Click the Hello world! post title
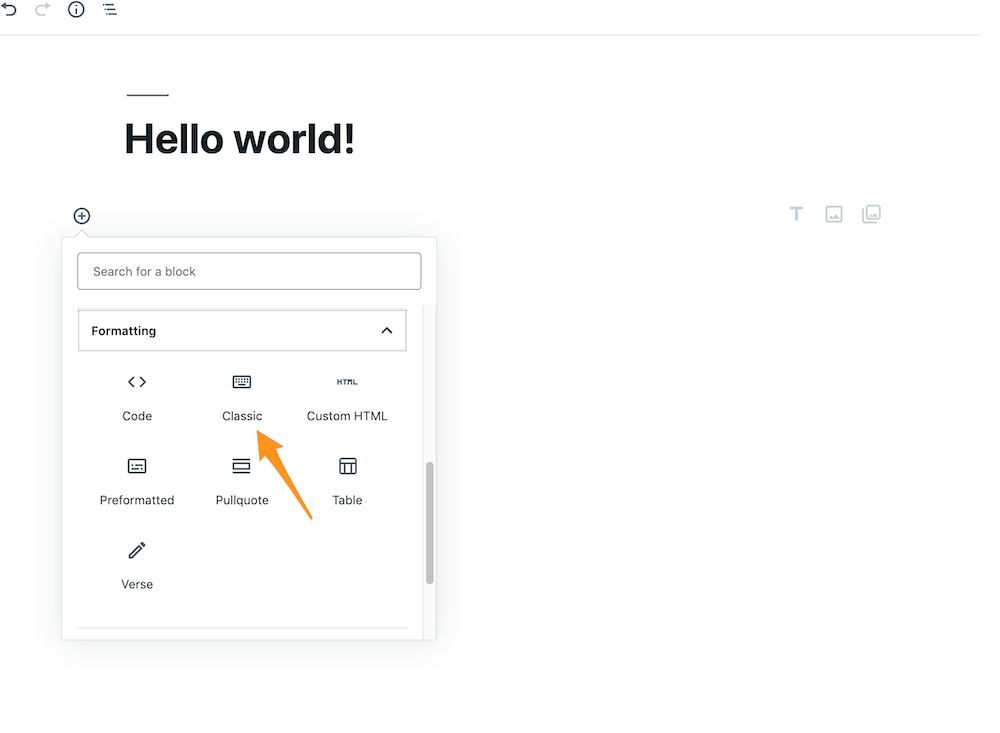Viewport: 1000px width, 733px height. (239, 138)
